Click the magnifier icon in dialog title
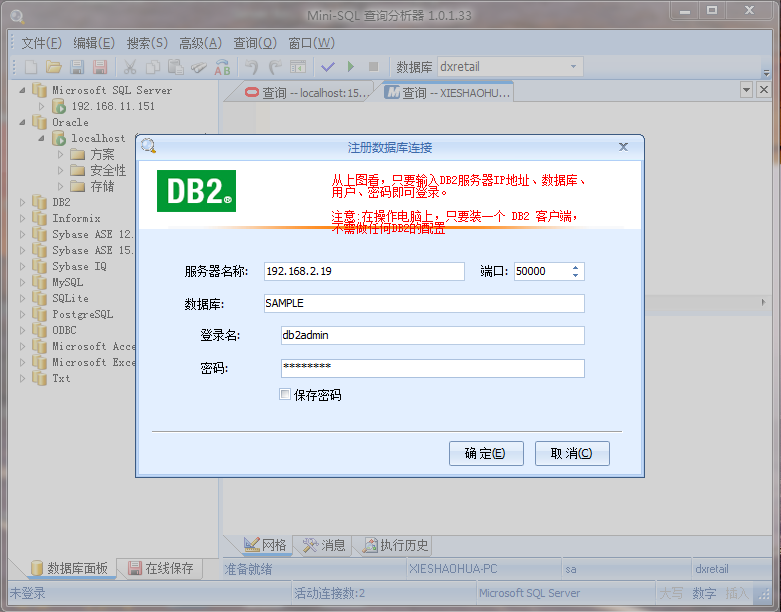 pyautogui.click(x=148, y=146)
